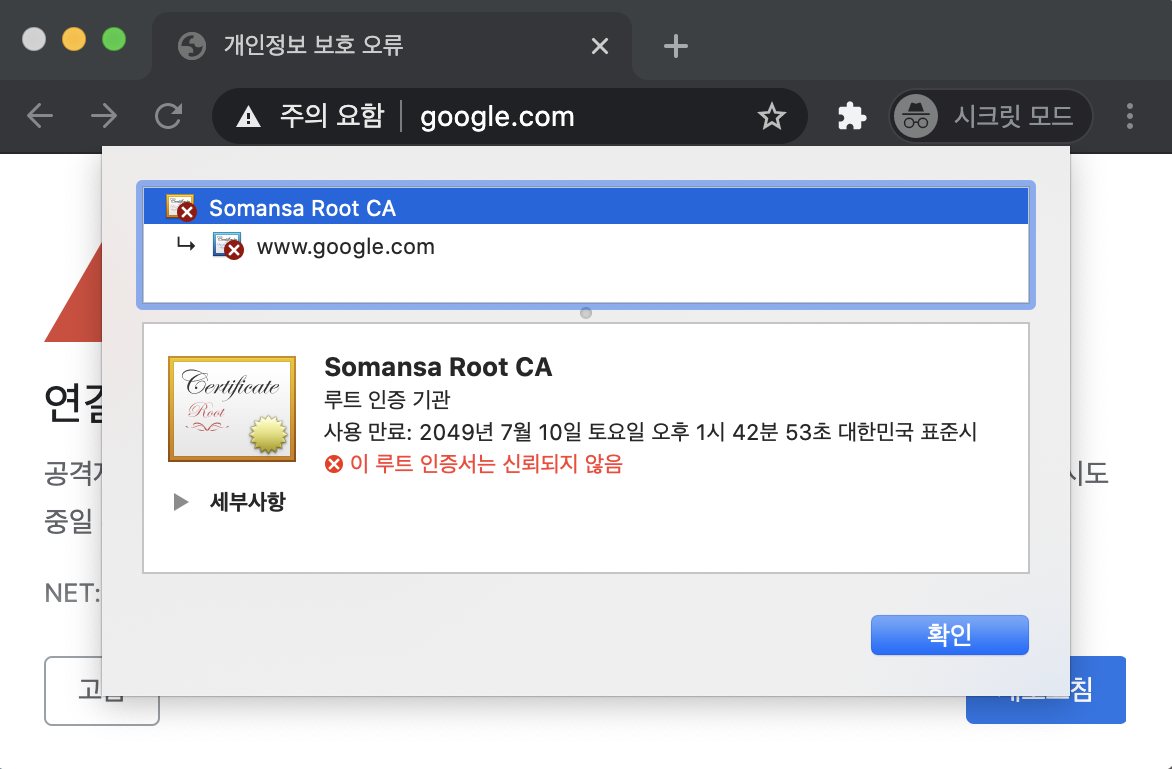Click the back navigation arrow
The image size is (1172, 769).
[x=40, y=116]
